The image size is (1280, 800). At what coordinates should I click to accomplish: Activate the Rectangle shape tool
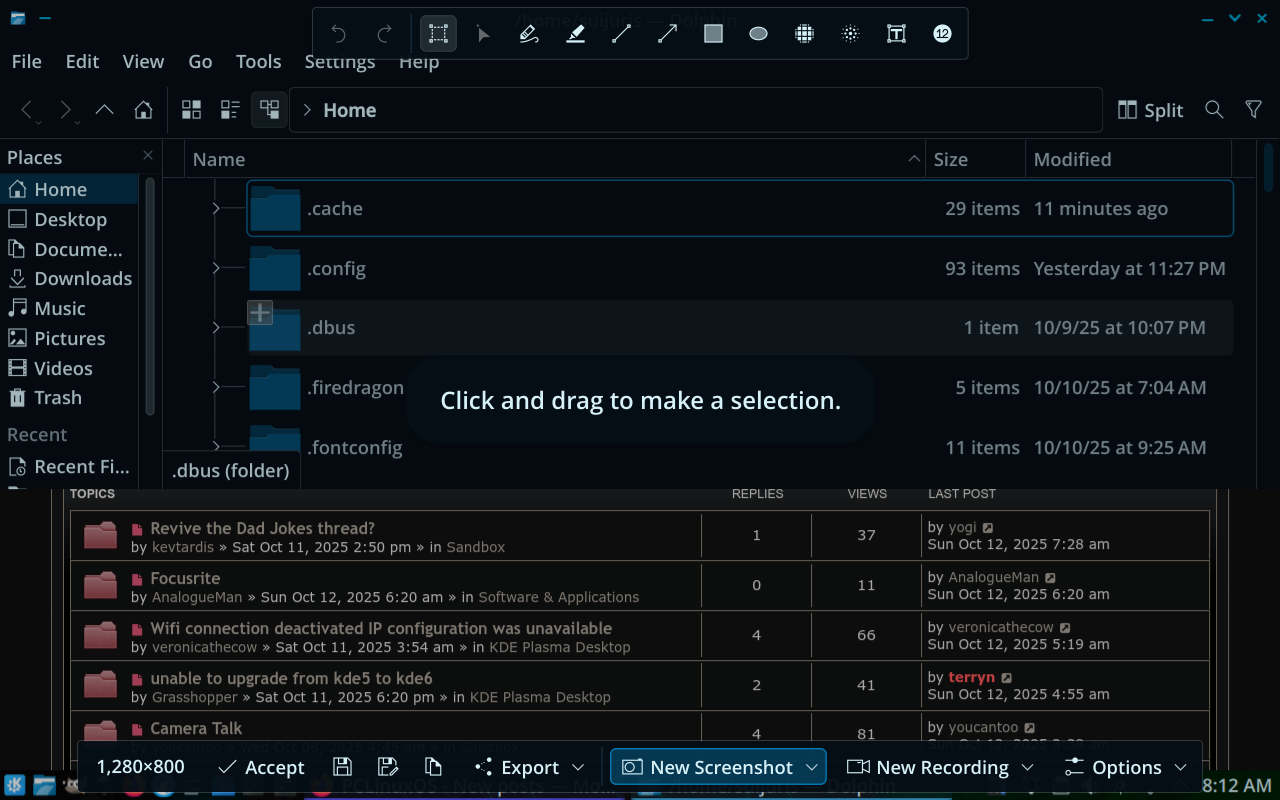pyautogui.click(x=713, y=34)
